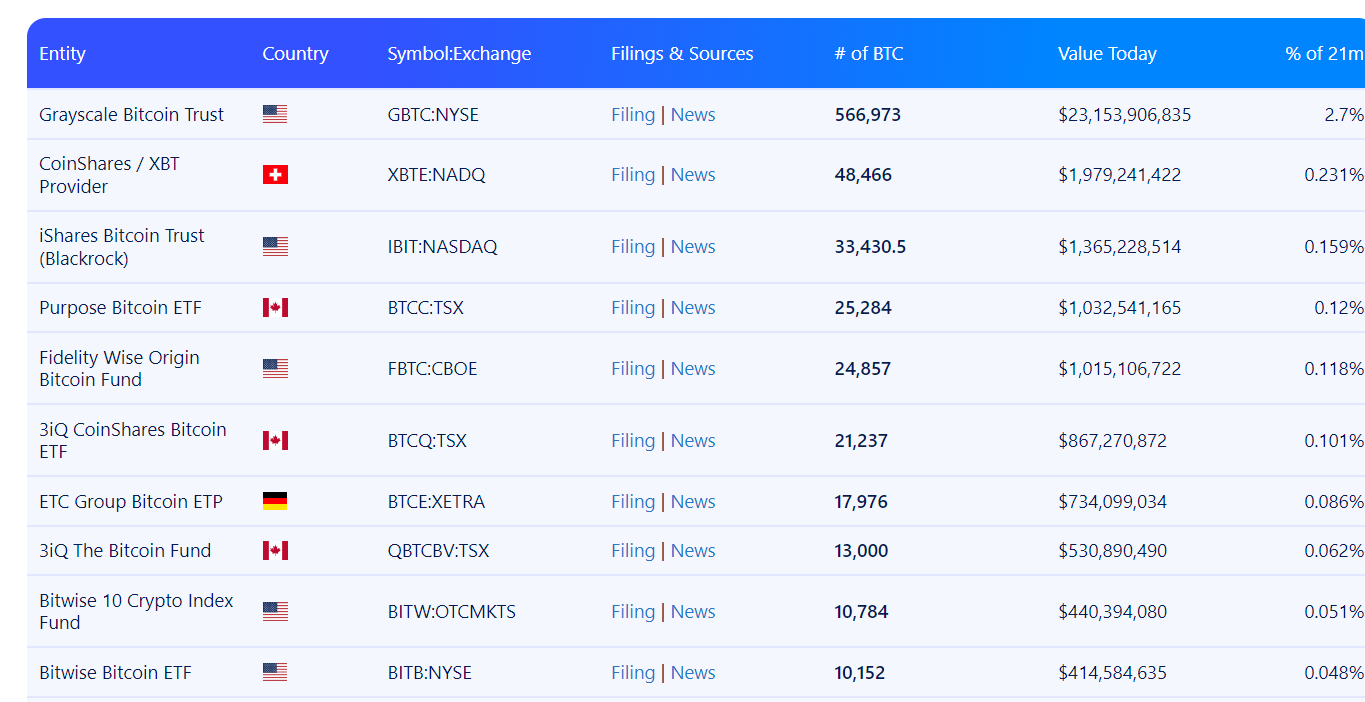Open News for Bitwise 10 Crypto Index Fund
This screenshot has height=702, width=1365.
[x=693, y=612]
